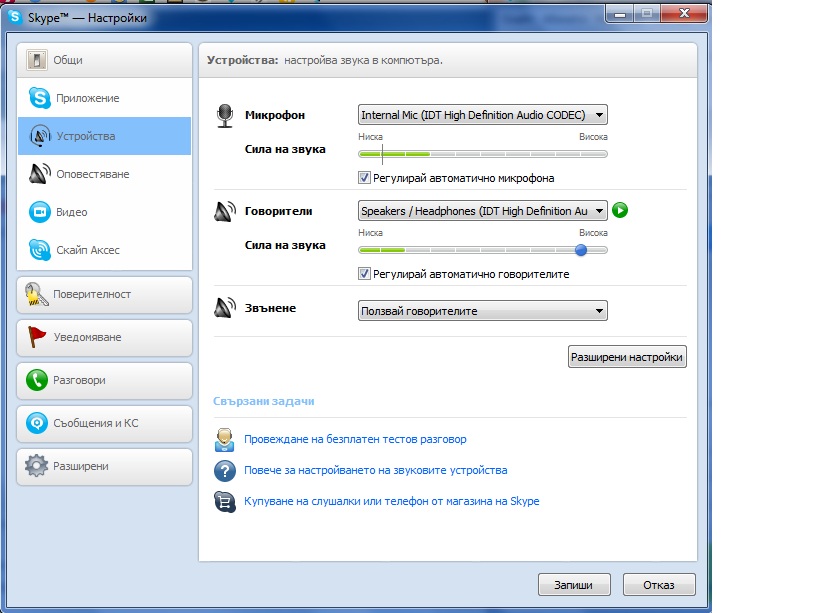This screenshot has height=613, width=819.
Task: Click the microphone icon next to Микрофон
Action: pos(225,116)
